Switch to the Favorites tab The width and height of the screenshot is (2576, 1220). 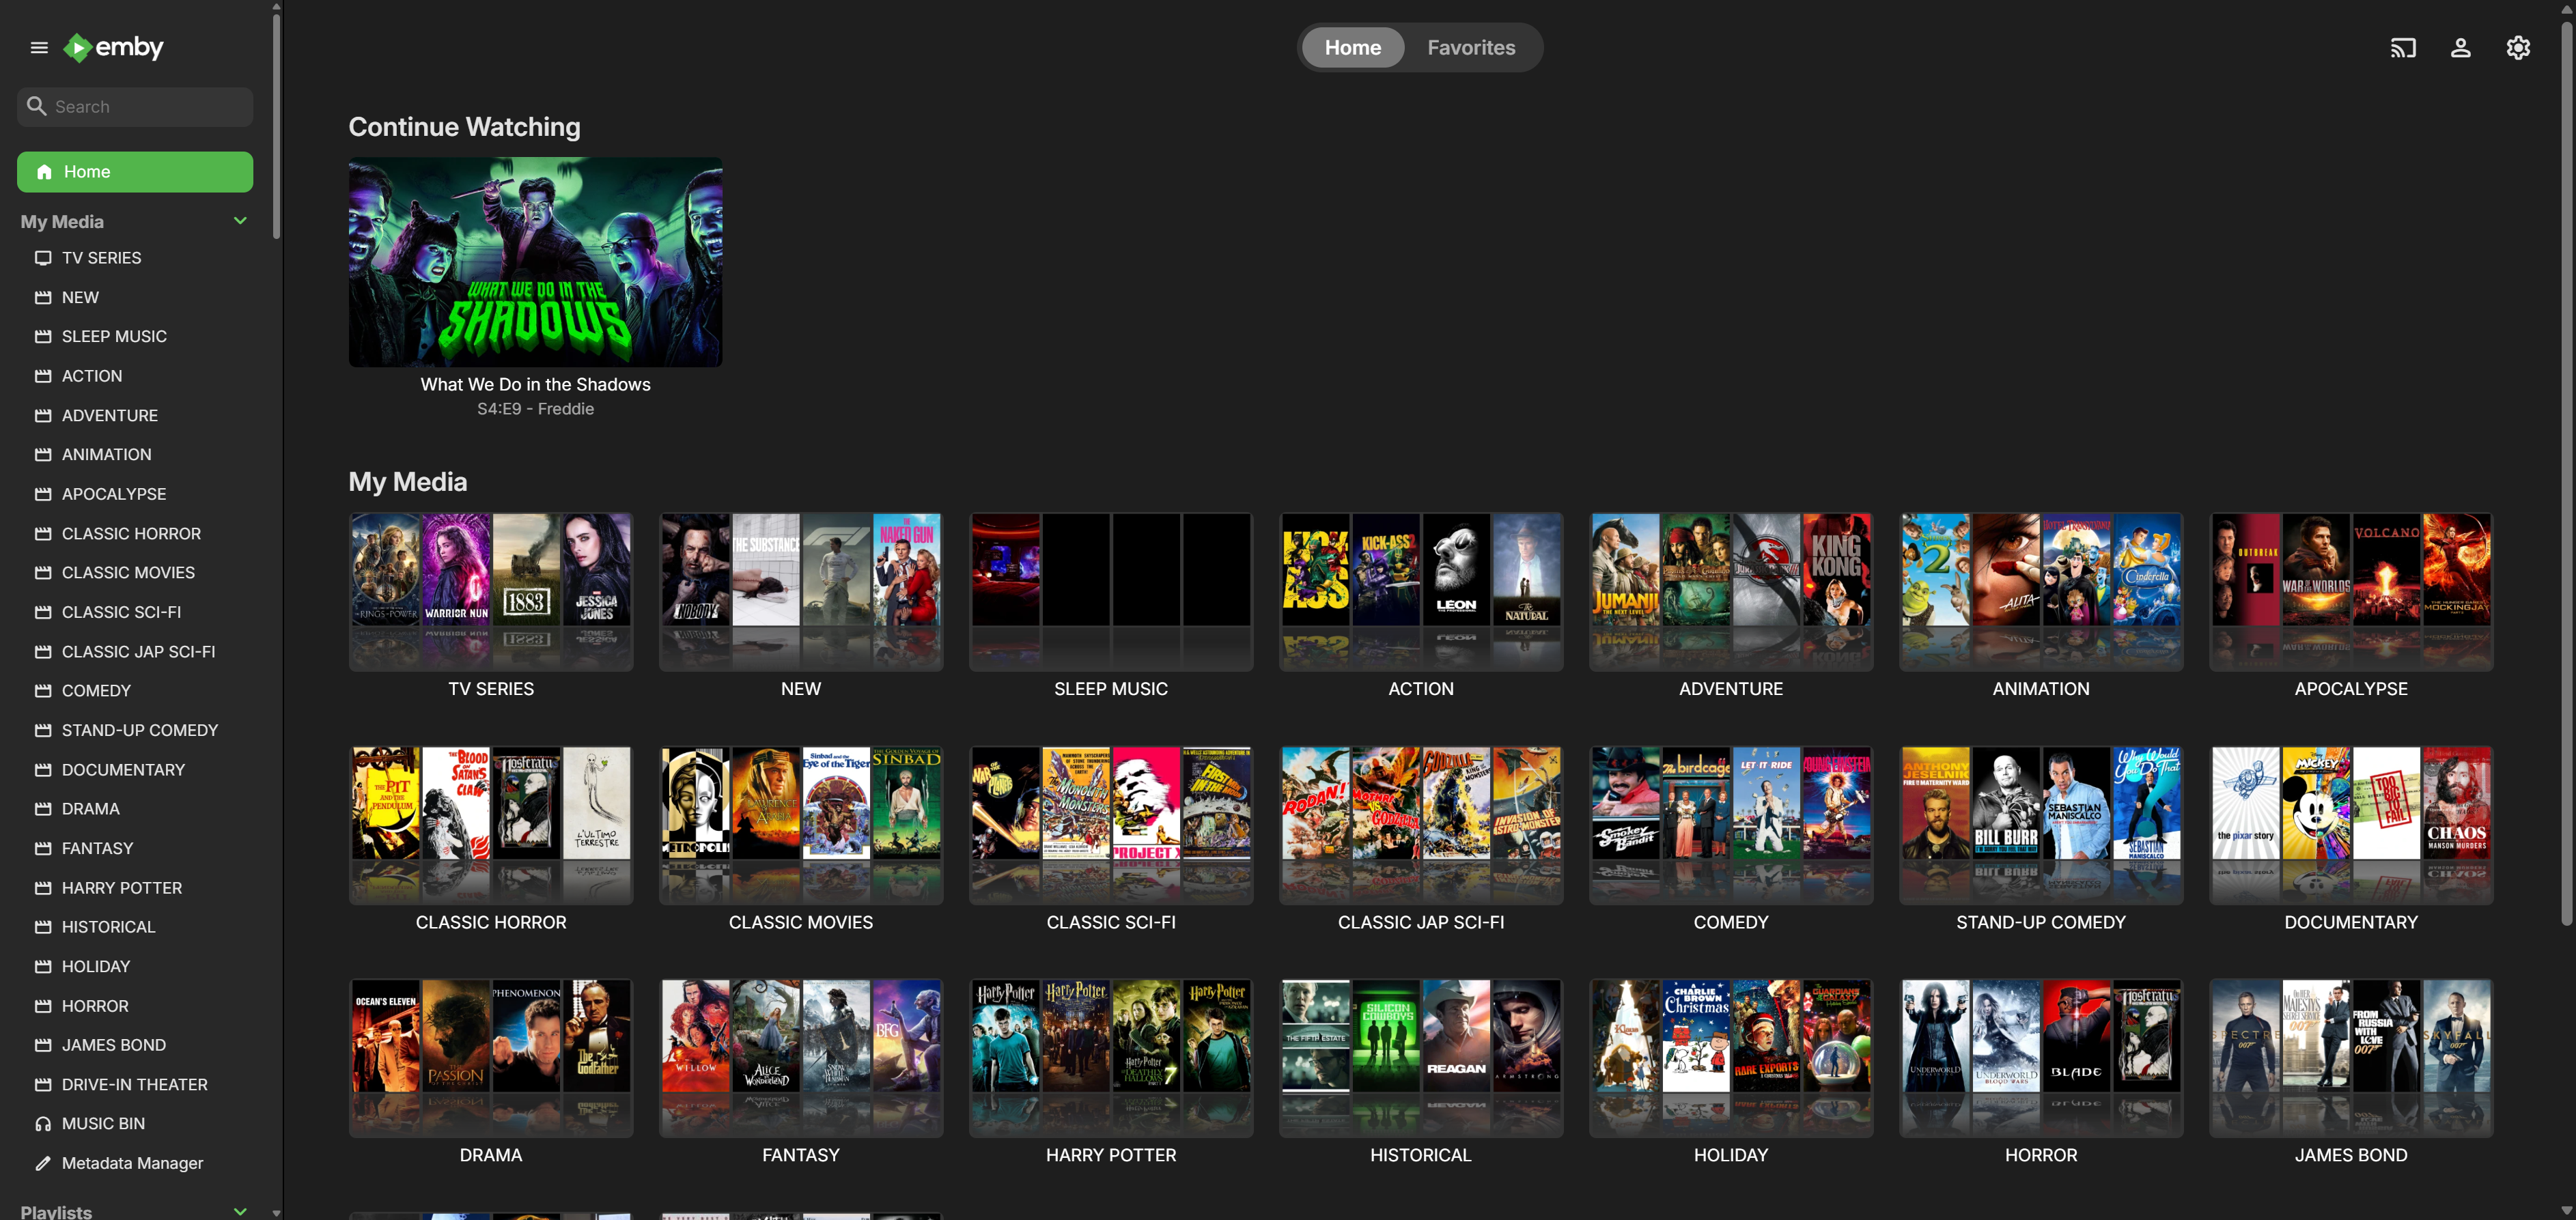pyautogui.click(x=1470, y=48)
